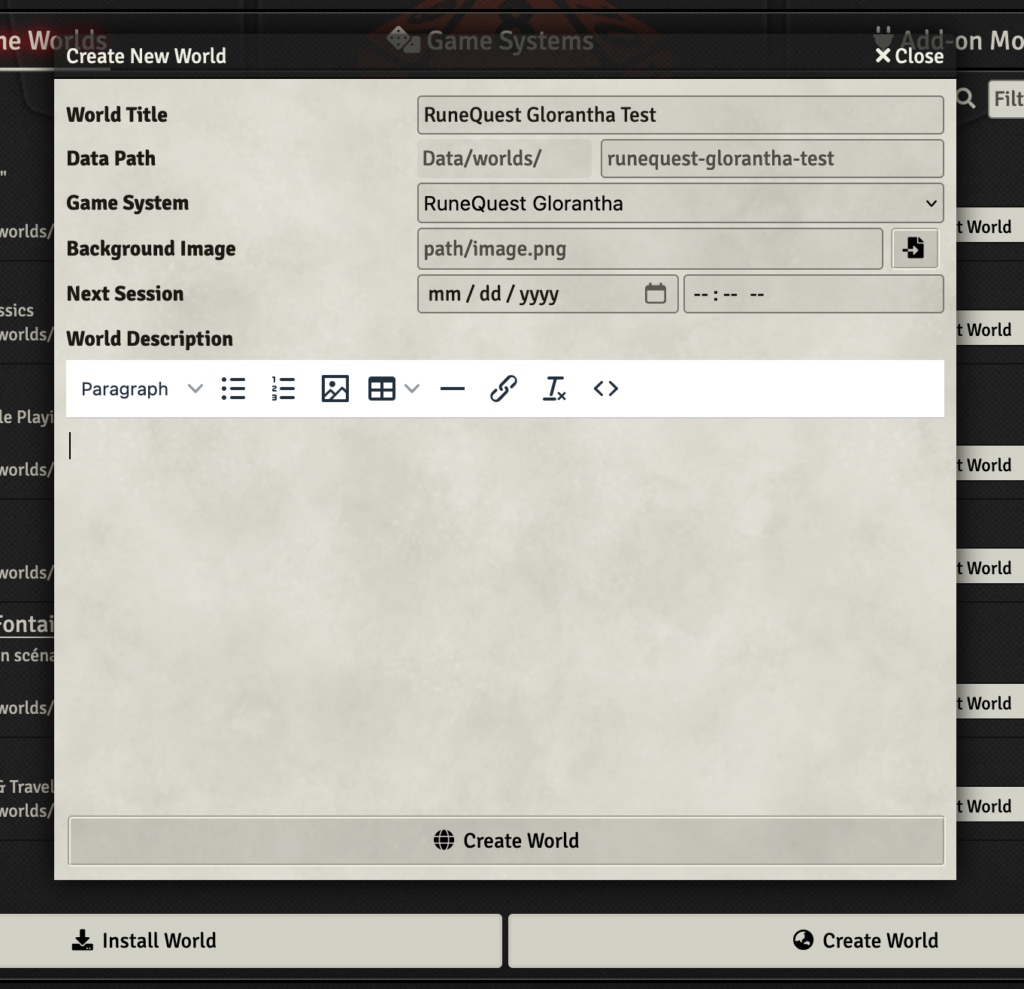The height and width of the screenshot is (989, 1024).
Task: Switch to the Add-on Modules tab
Action: [948, 41]
